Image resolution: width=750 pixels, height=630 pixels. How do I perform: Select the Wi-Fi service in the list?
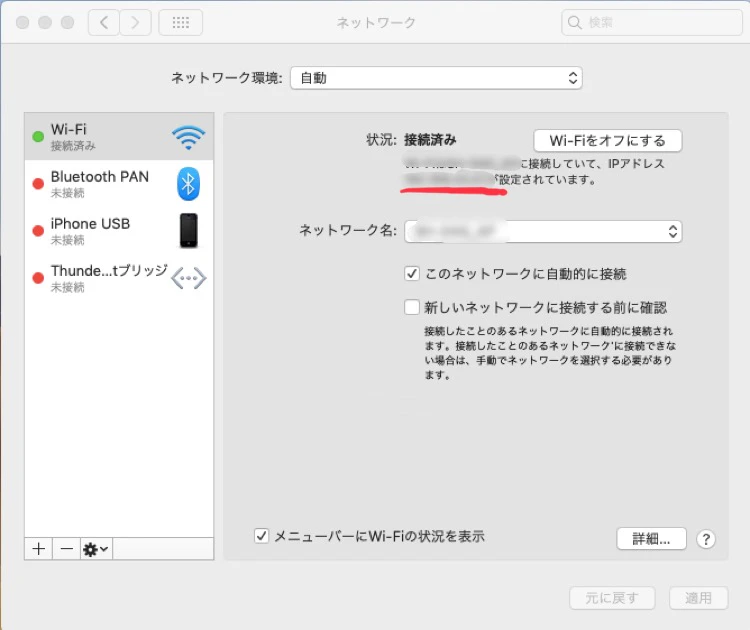pos(119,136)
